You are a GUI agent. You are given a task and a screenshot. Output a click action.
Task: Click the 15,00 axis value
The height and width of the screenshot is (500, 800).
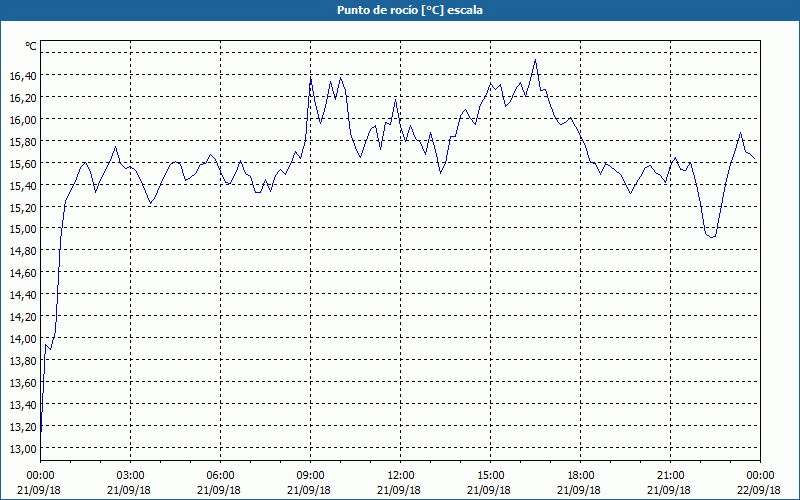[23, 229]
